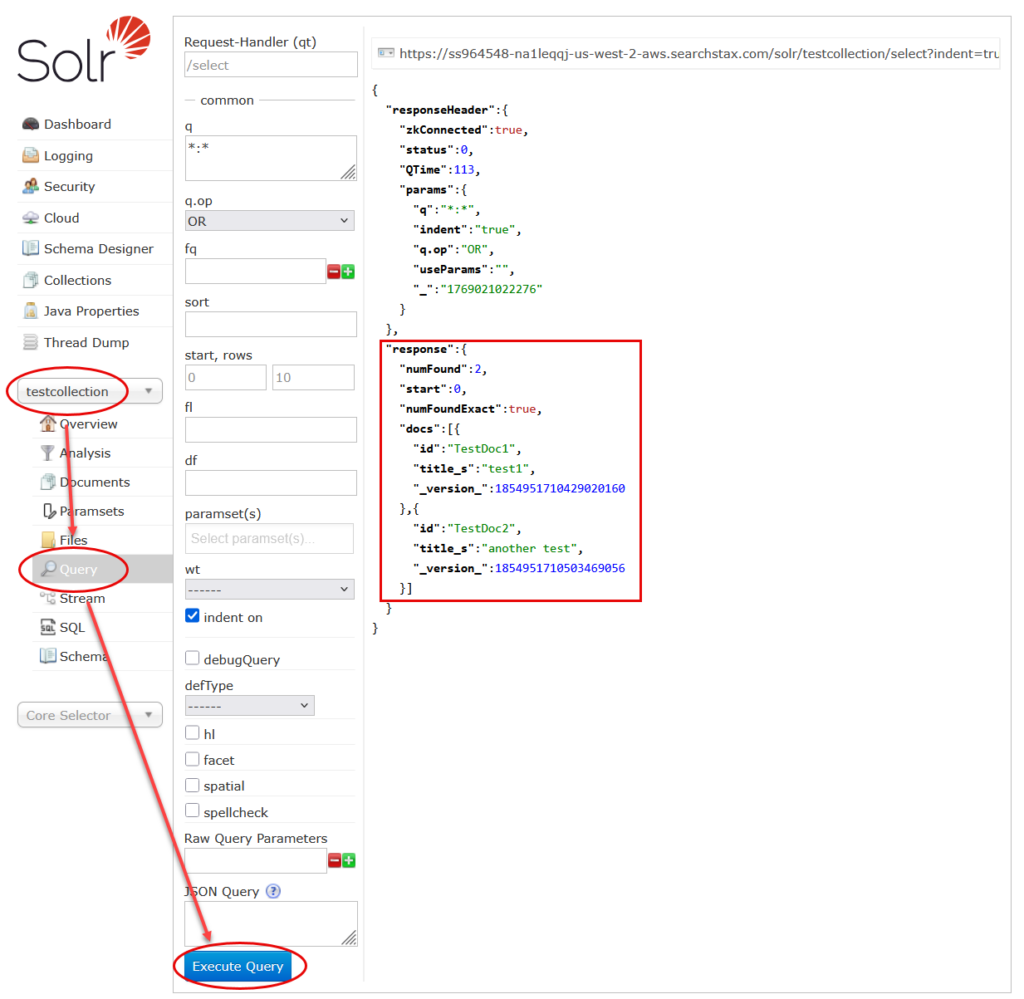Open the Core Selector dropdown
The height and width of the screenshot is (999, 1024).
point(89,715)
